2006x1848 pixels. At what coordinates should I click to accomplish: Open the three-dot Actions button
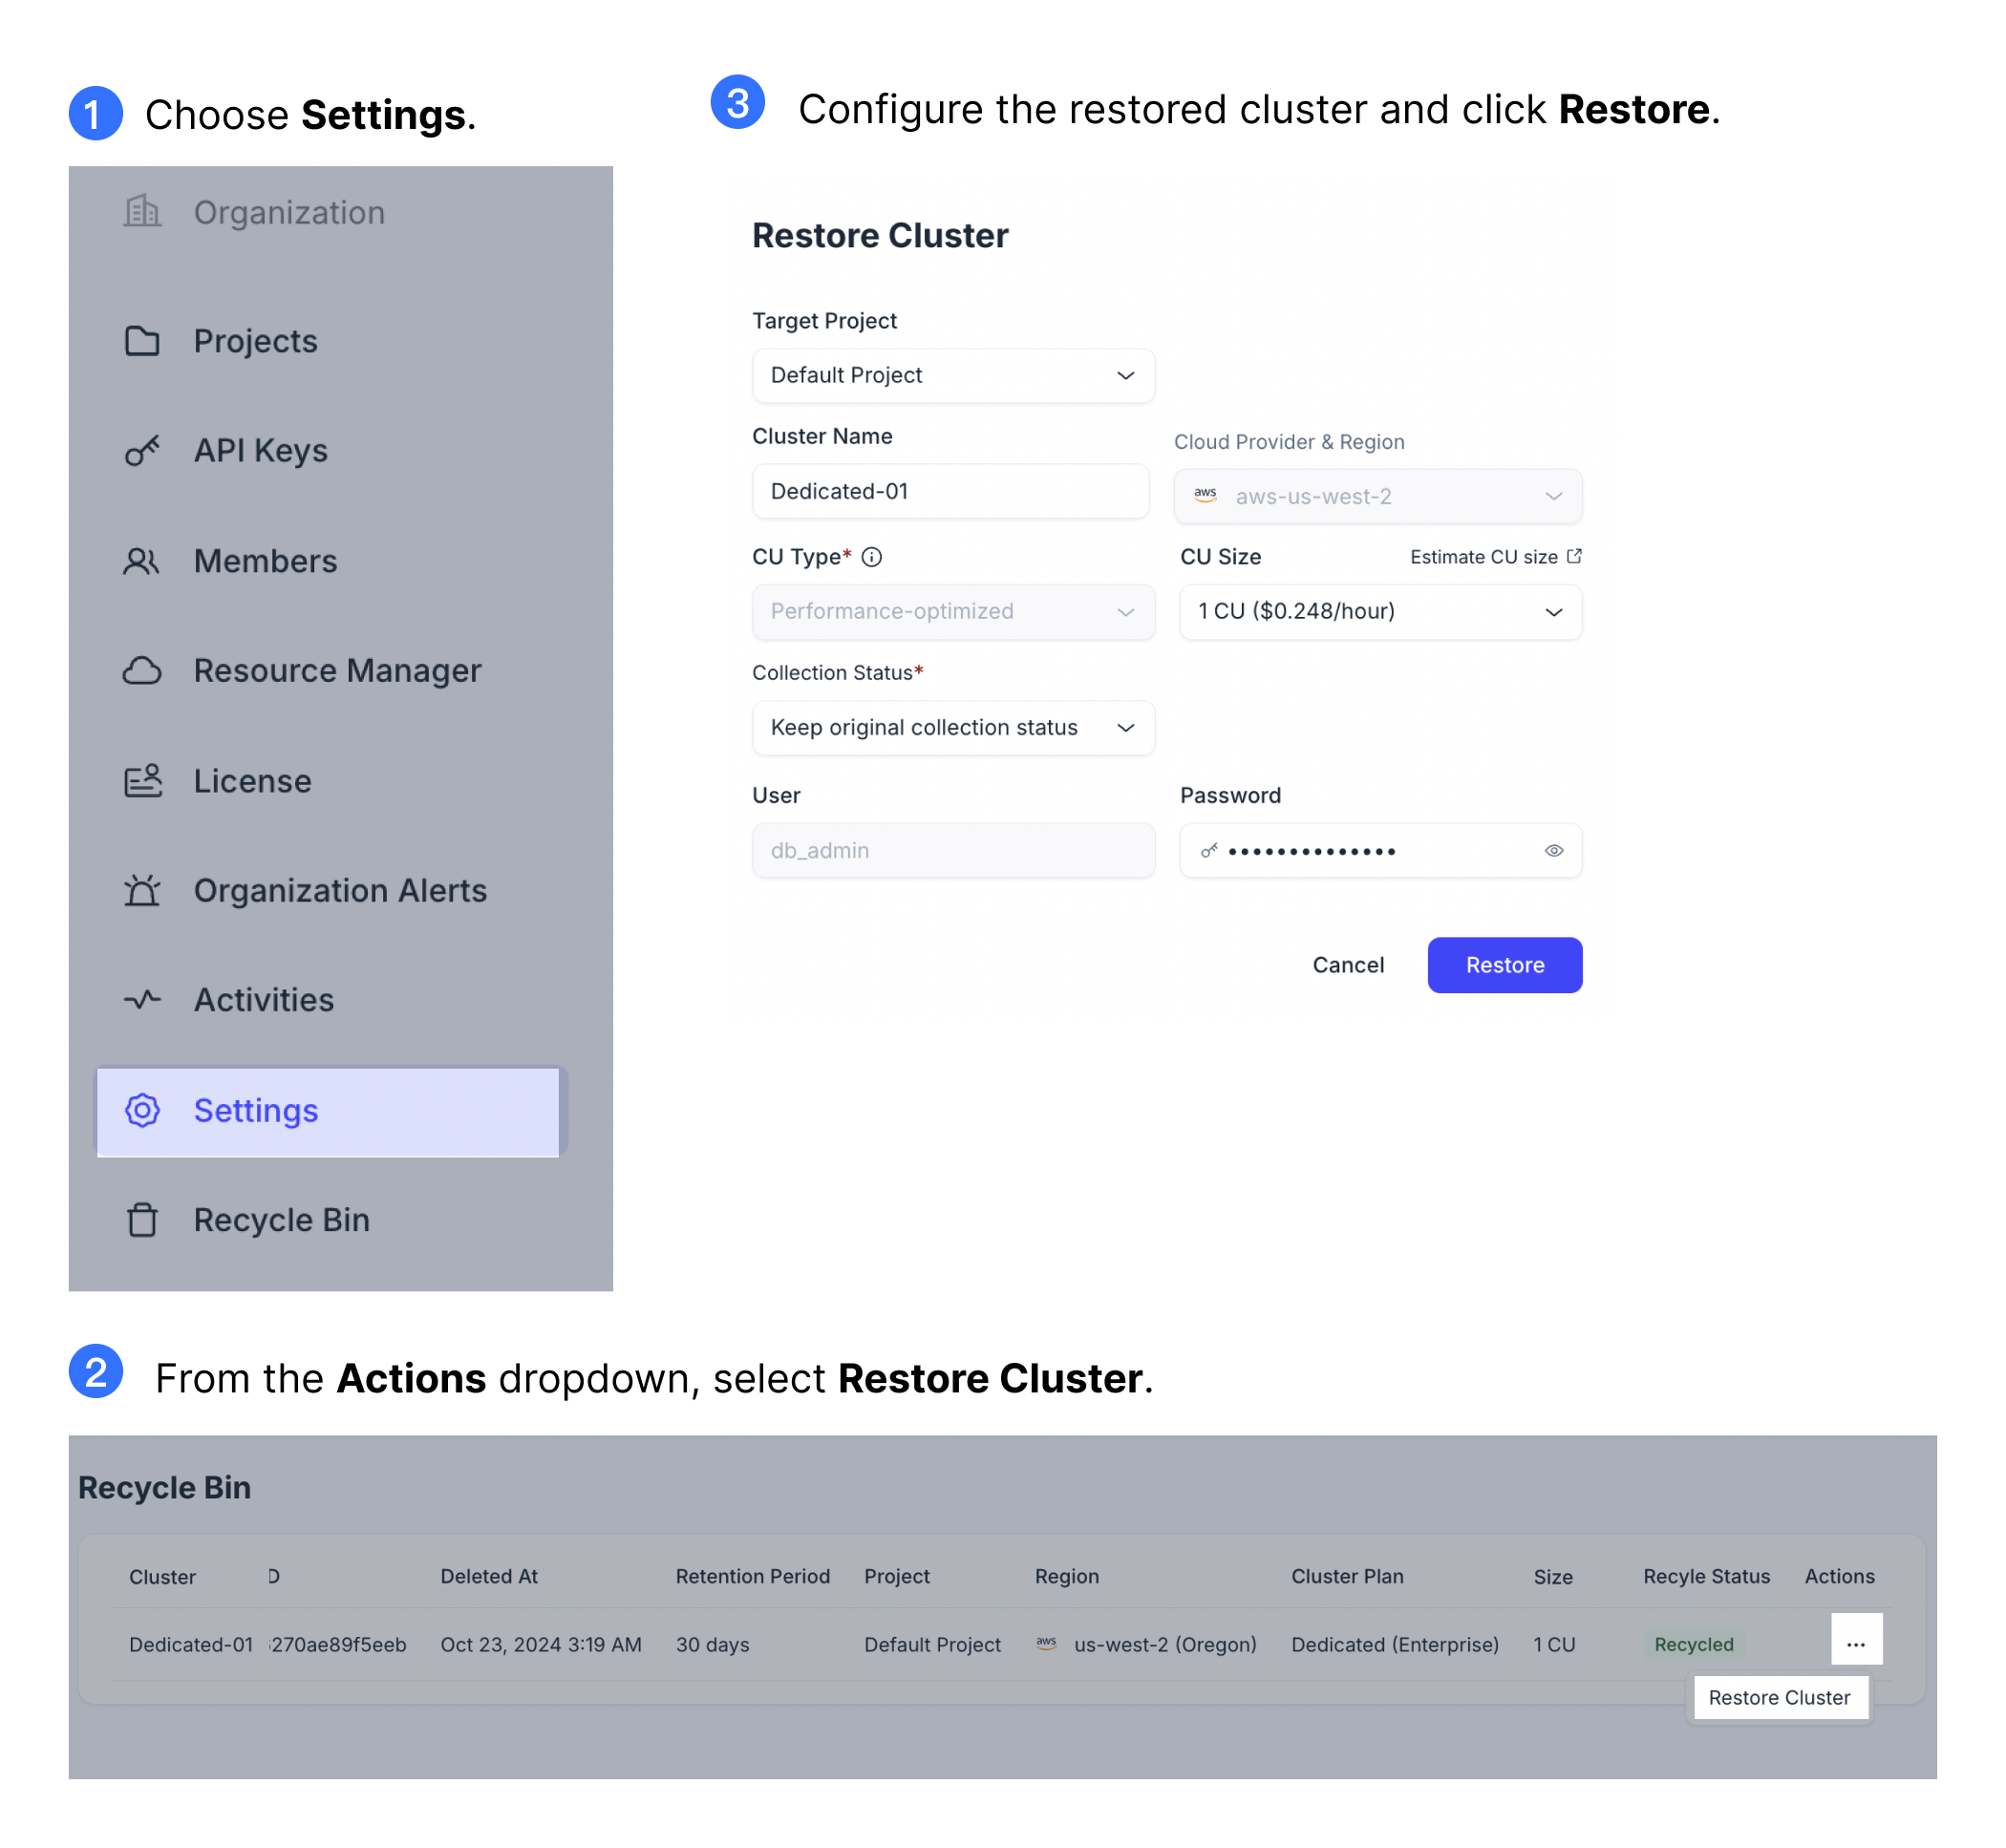pyautogui.click(x=1856, y=1644)
